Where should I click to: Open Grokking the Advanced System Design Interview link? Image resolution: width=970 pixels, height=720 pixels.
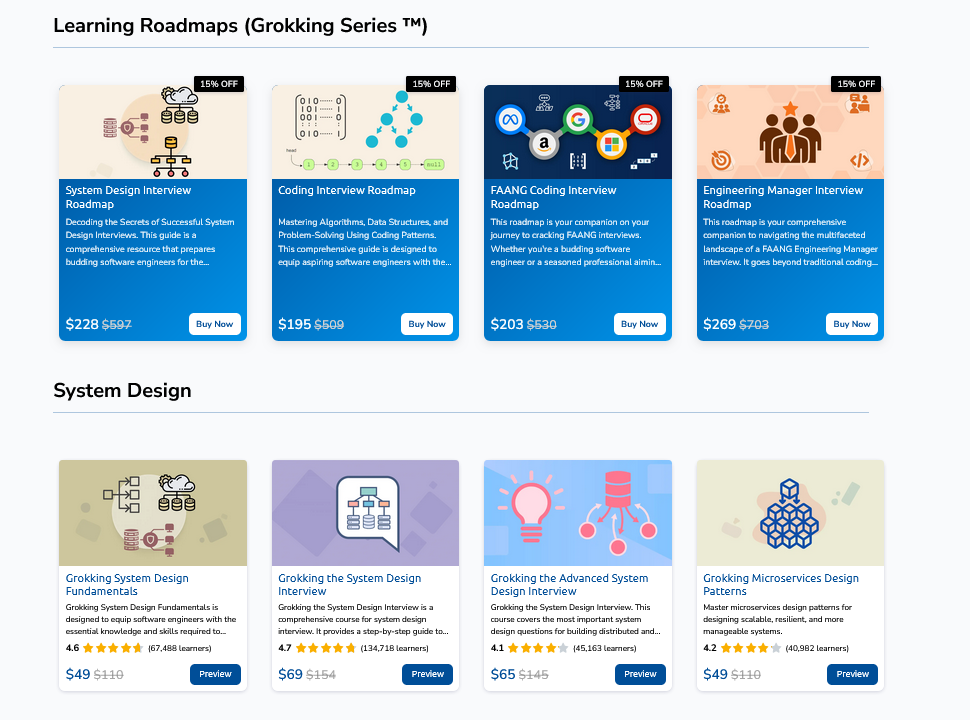(569, 585)
